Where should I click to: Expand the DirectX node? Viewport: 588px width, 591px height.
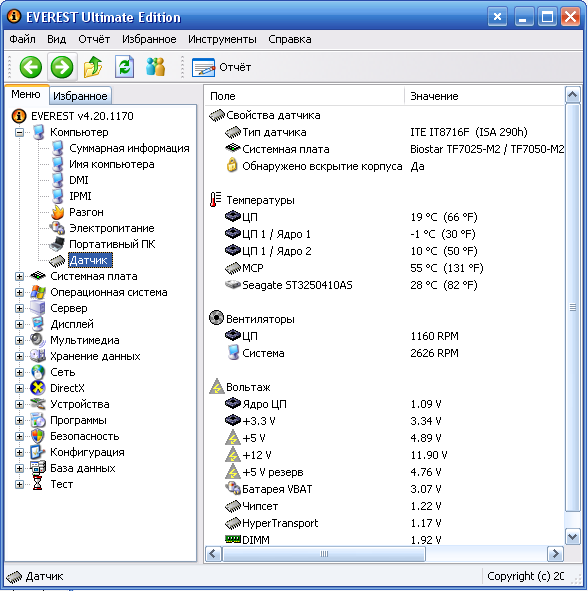19,388
